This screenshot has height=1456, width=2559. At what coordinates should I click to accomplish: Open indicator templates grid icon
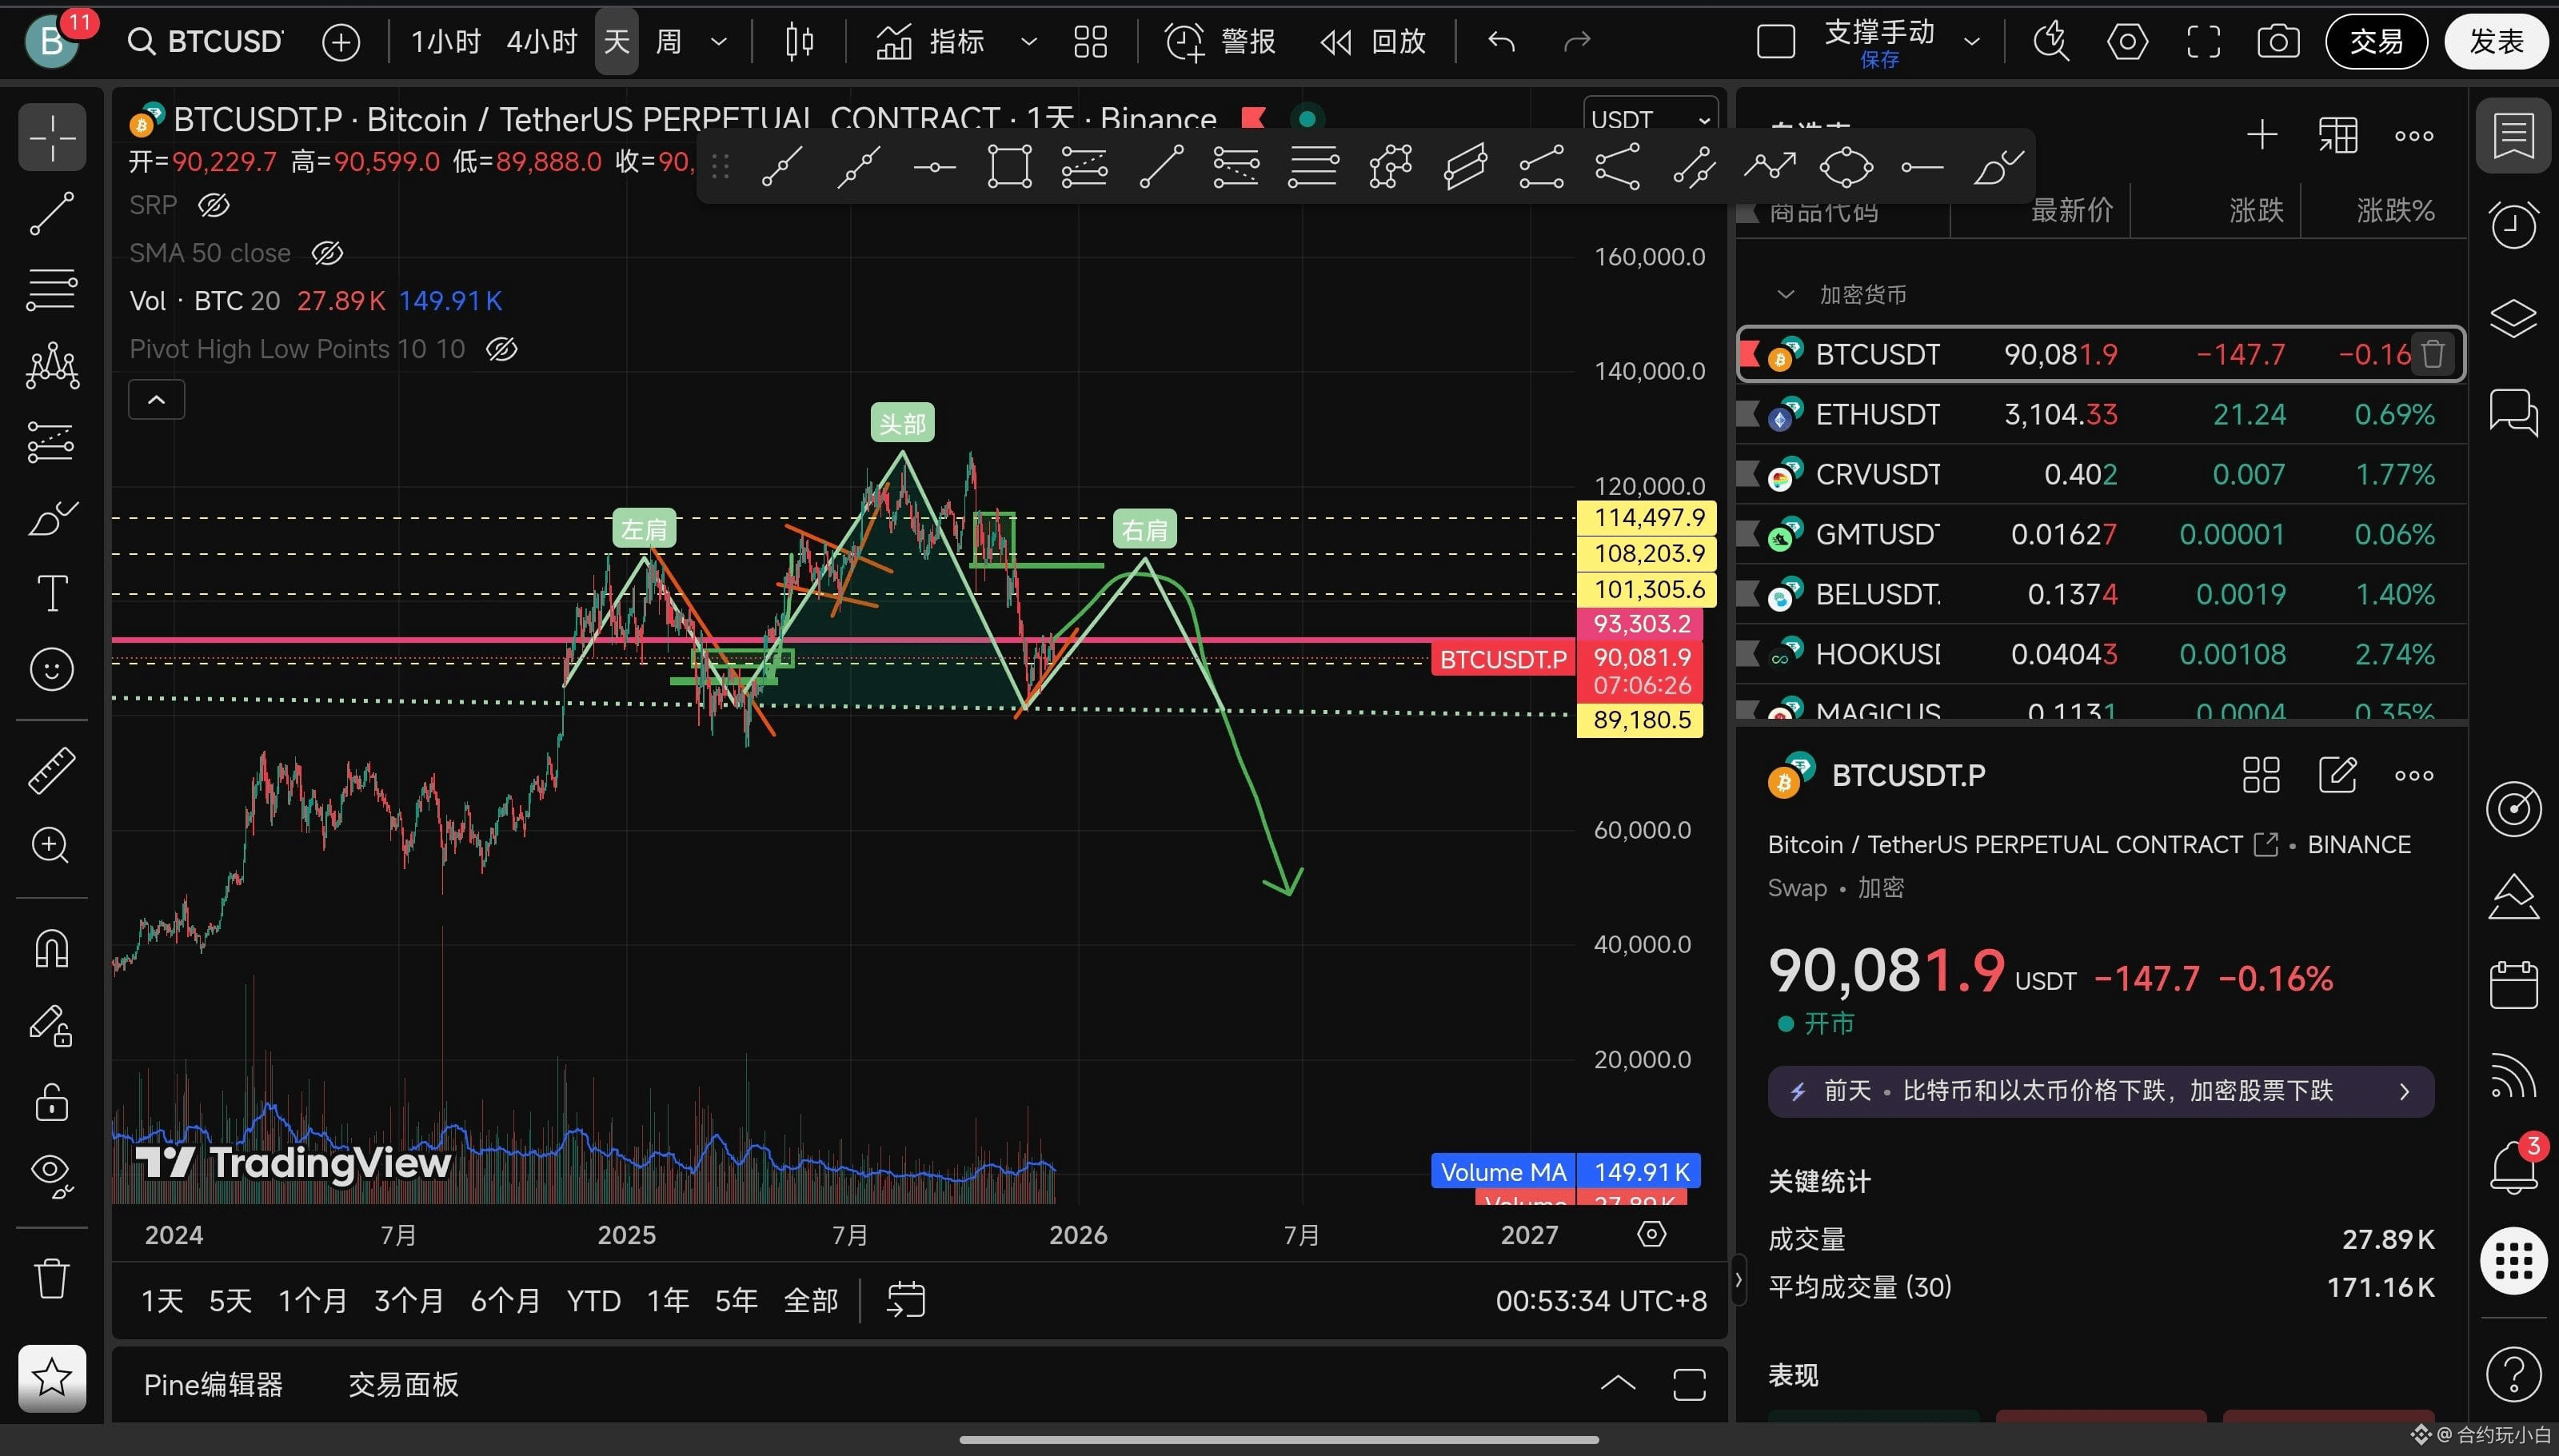(1090, 42)
